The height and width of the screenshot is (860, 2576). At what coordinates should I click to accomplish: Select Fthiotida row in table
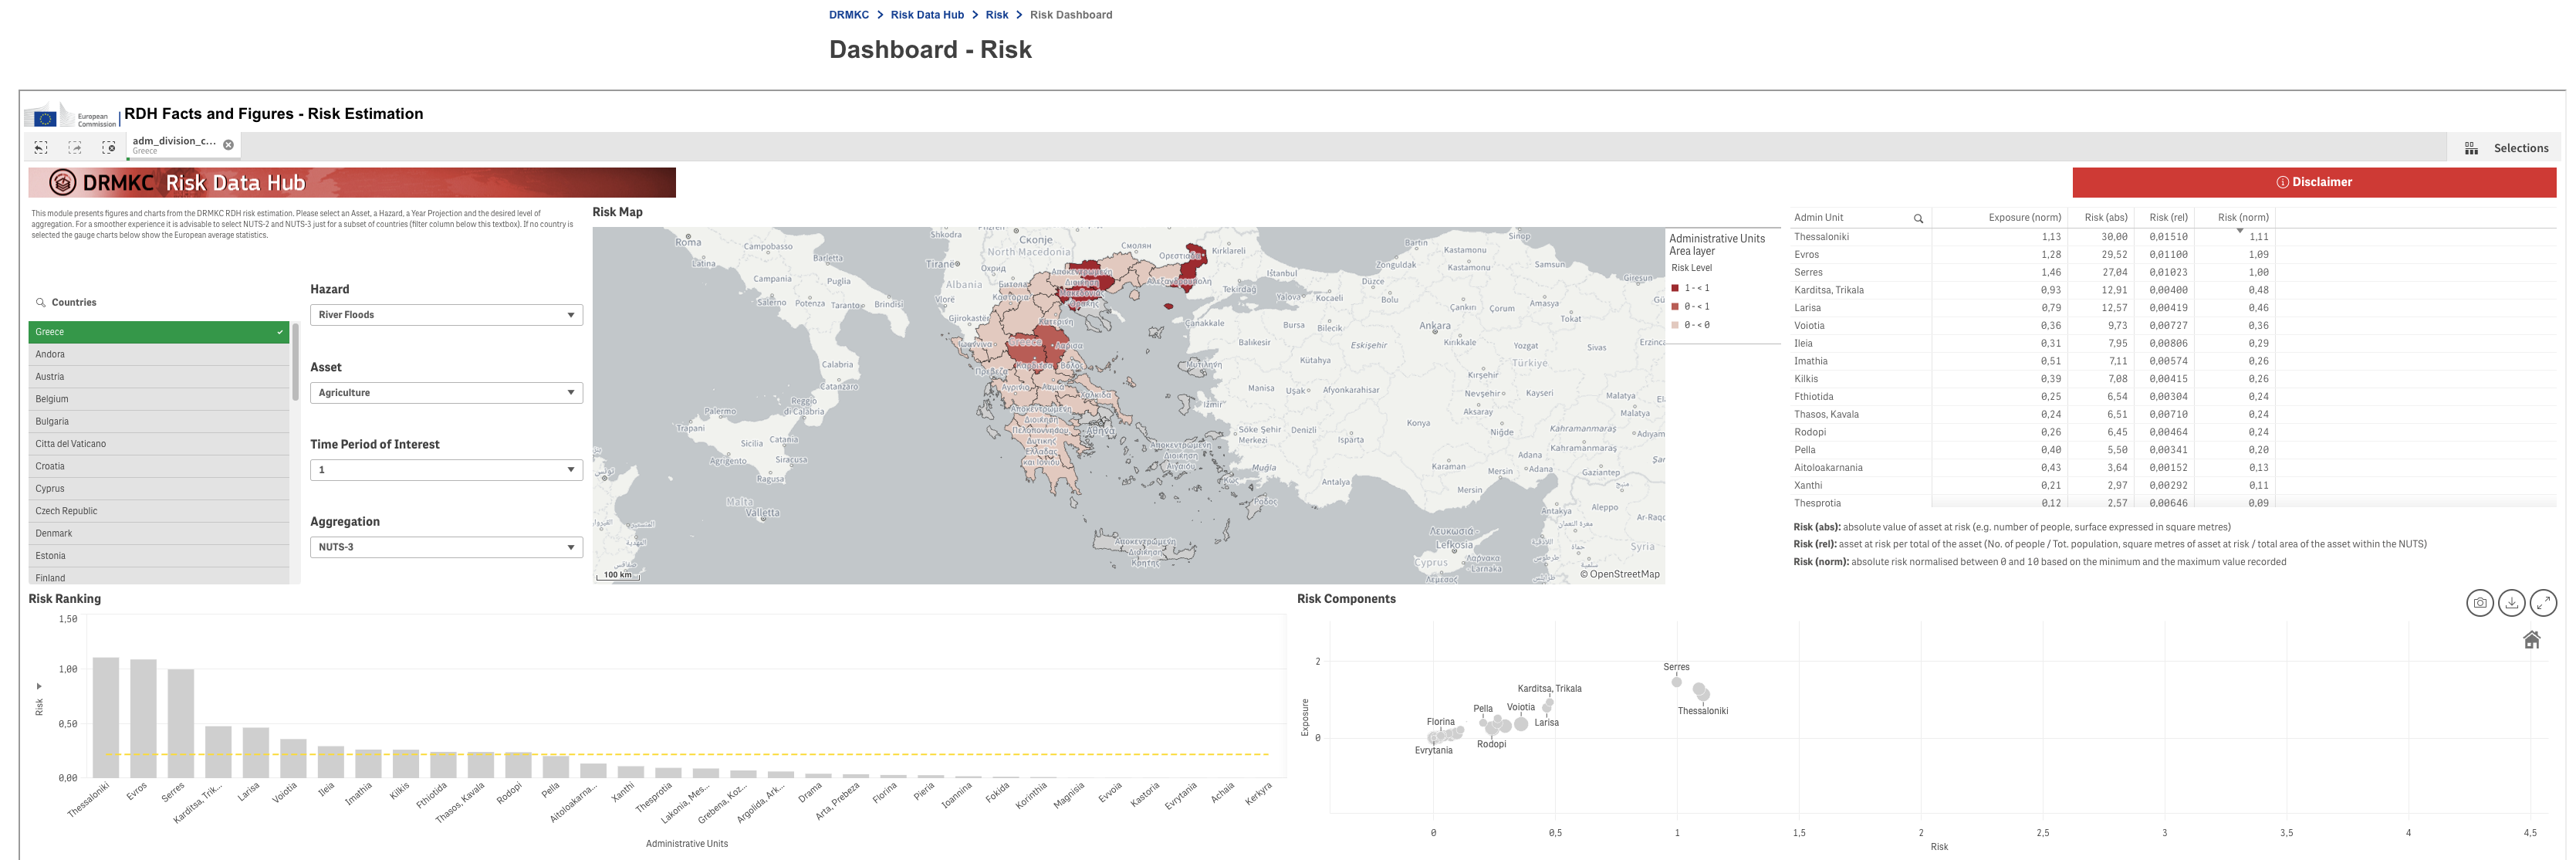(2172, 397)
